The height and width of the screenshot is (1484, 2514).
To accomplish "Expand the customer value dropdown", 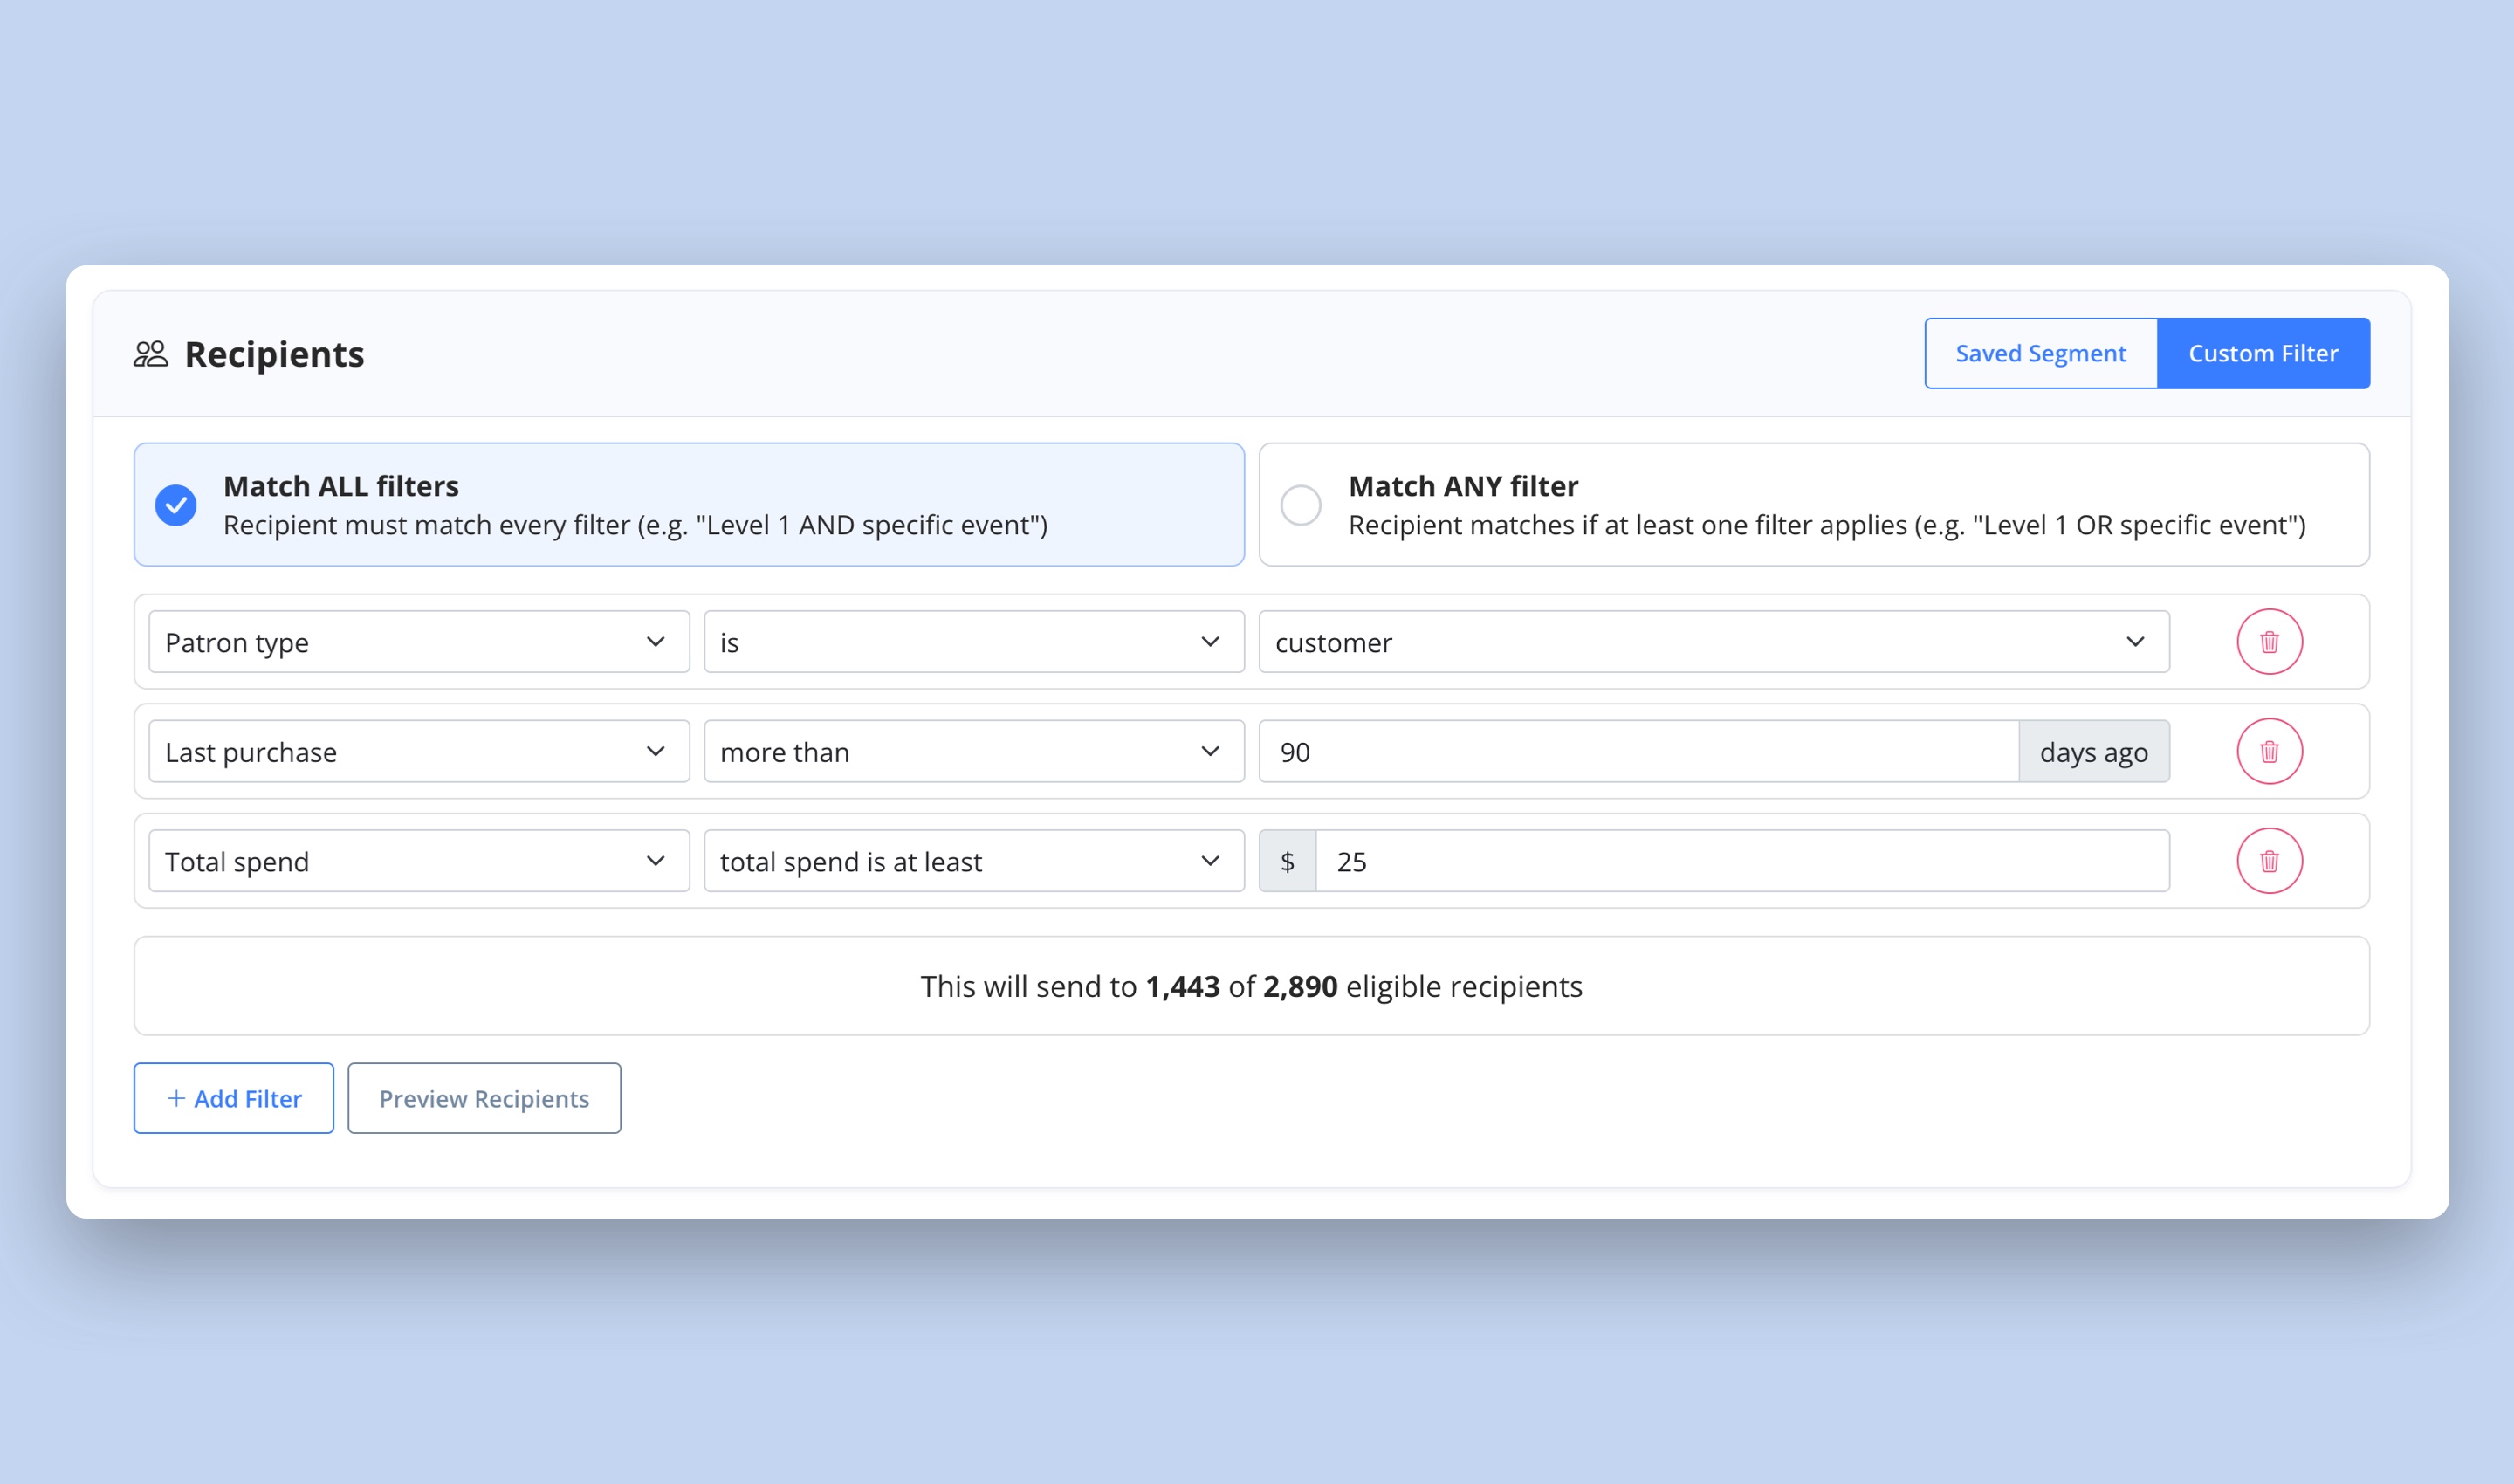I will point(1714,642).
